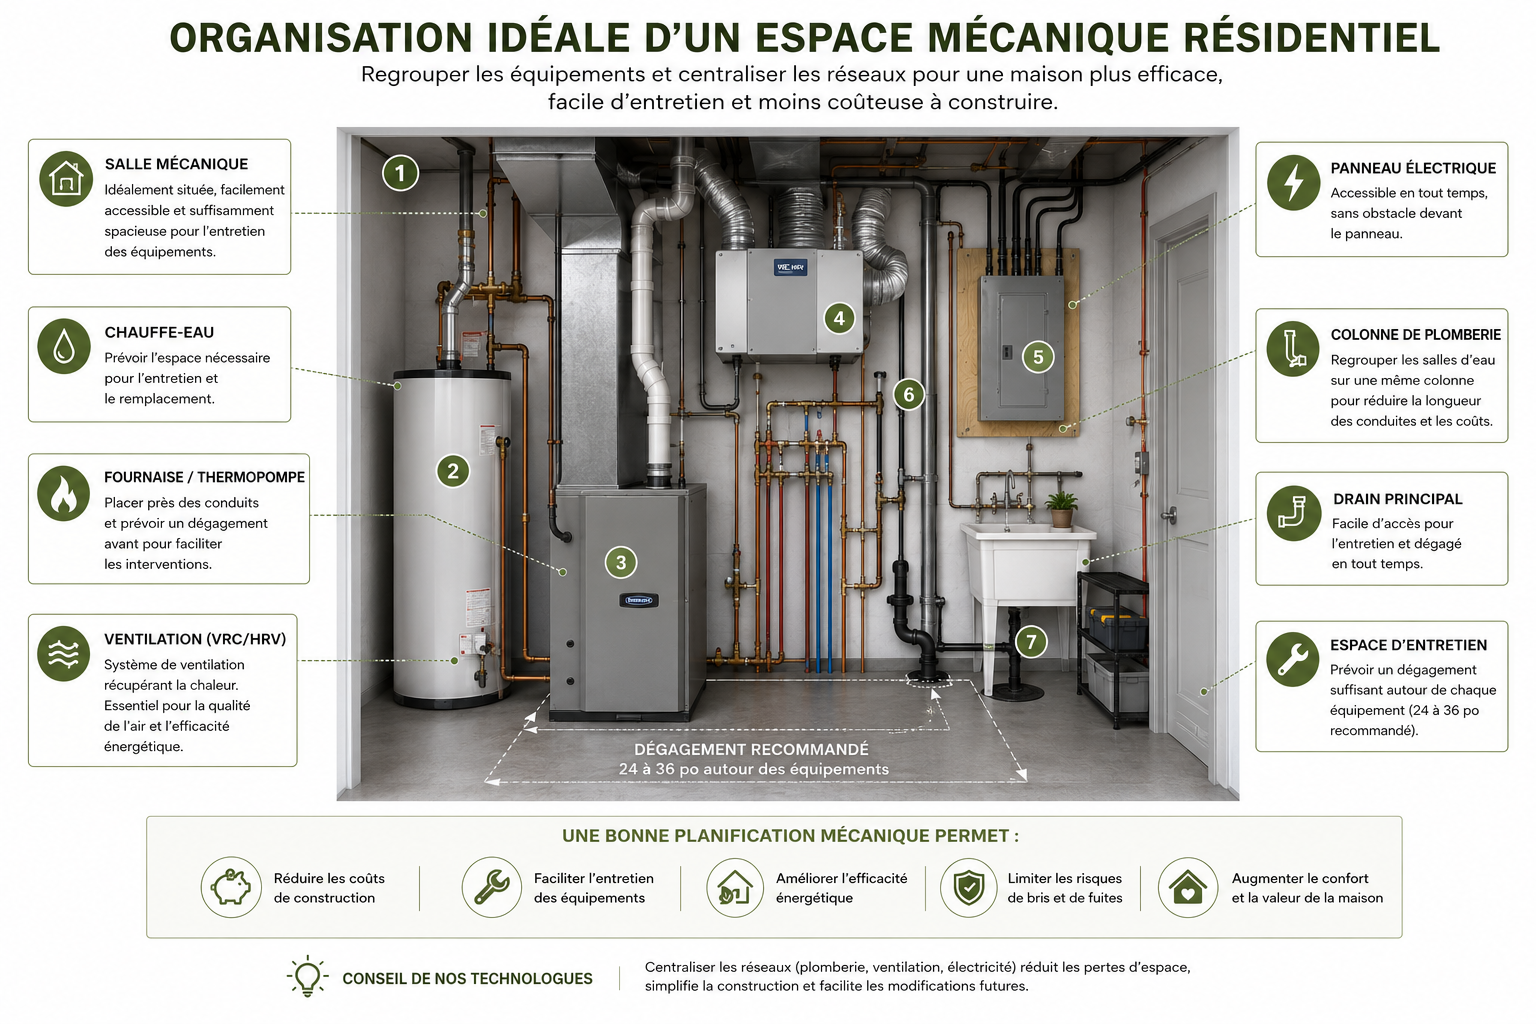
Task: Click the drain elbow icon beside Drain principal
Action: [1293, 513]
